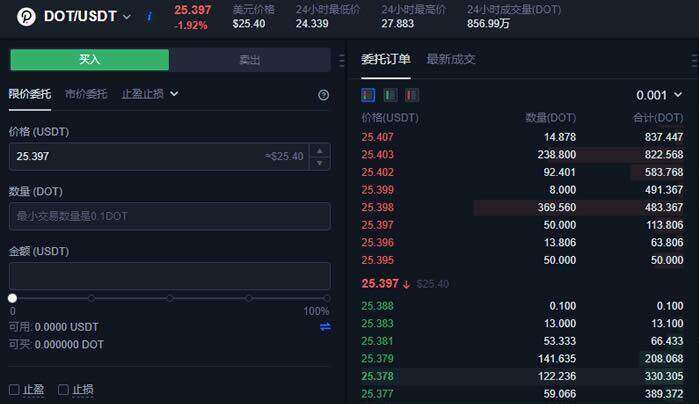Click the blue info icon beside DOT/USDT
This screenshot has width=699, height=404.
150,17
